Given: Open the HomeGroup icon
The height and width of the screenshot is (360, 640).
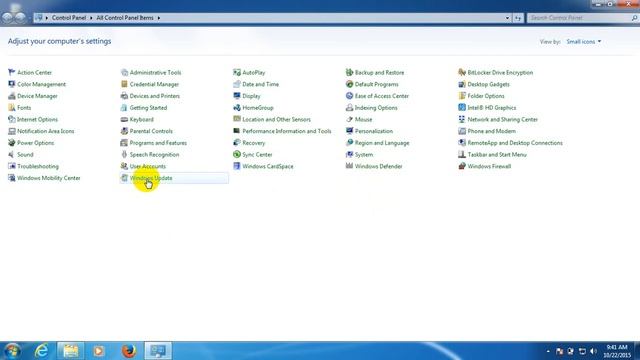Looking at the screenshot, I should click(237, 108).
